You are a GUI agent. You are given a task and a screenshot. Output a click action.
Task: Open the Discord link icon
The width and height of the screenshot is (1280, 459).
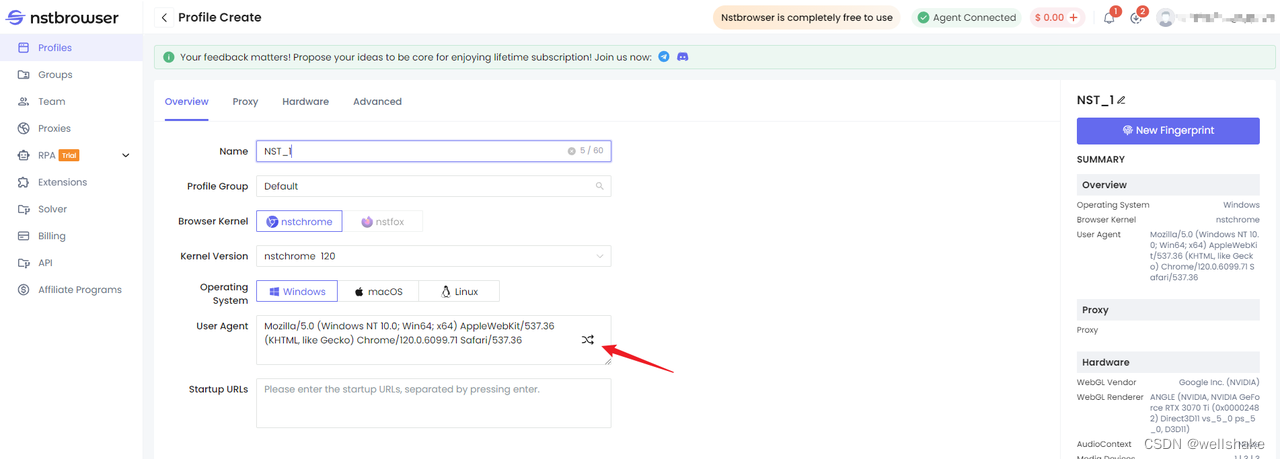(683, 57)
